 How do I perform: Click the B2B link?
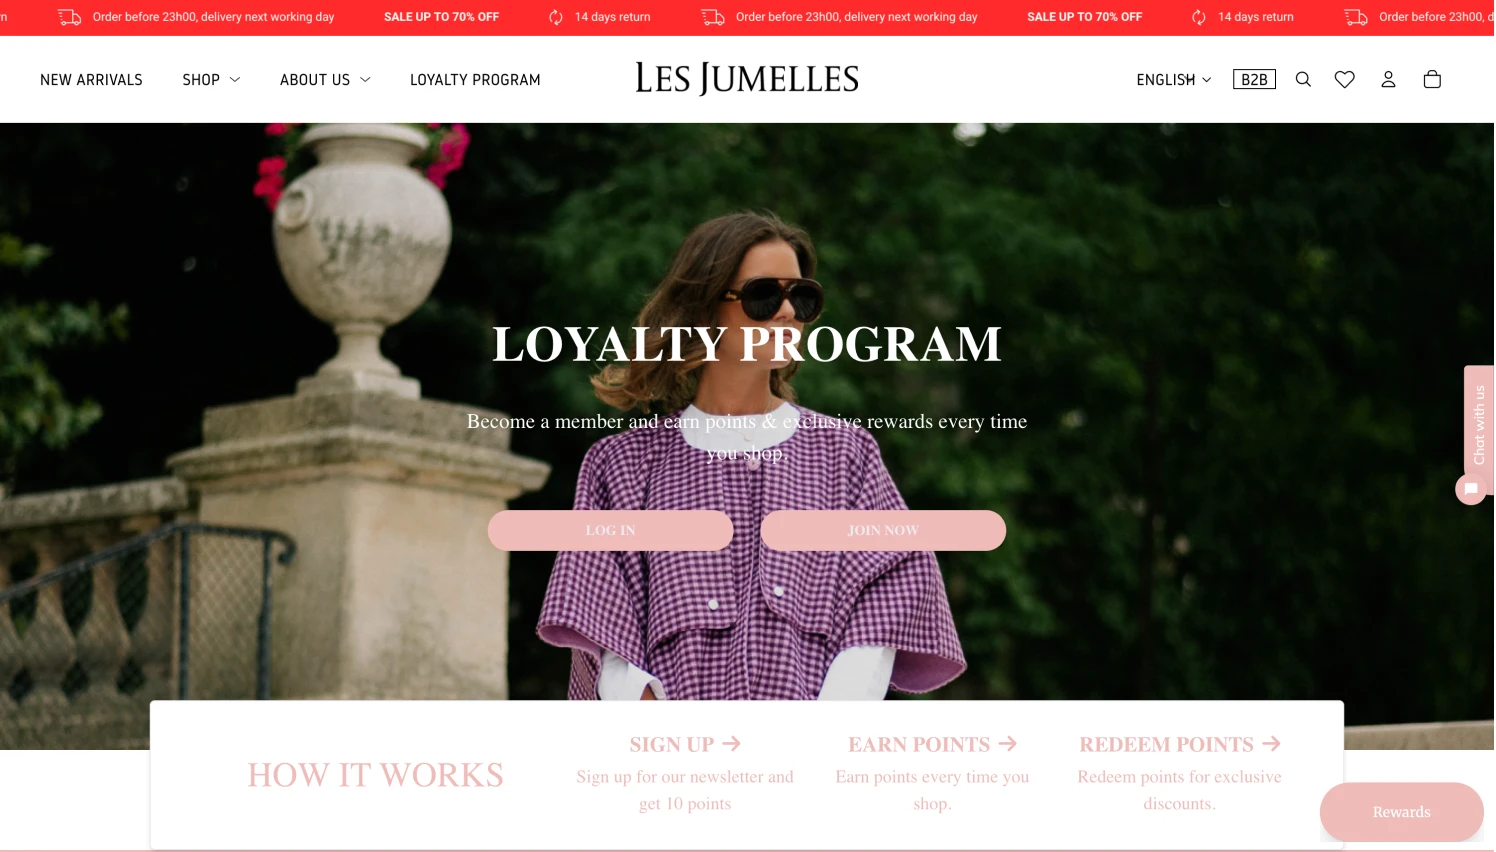[x=1256, y=80]
